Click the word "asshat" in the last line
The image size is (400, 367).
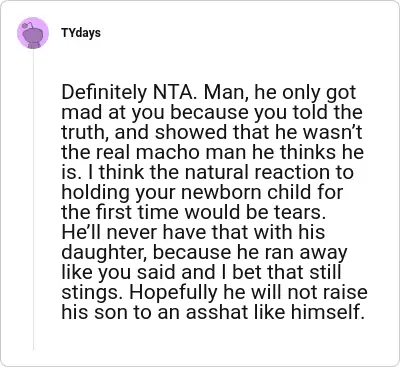210,313
